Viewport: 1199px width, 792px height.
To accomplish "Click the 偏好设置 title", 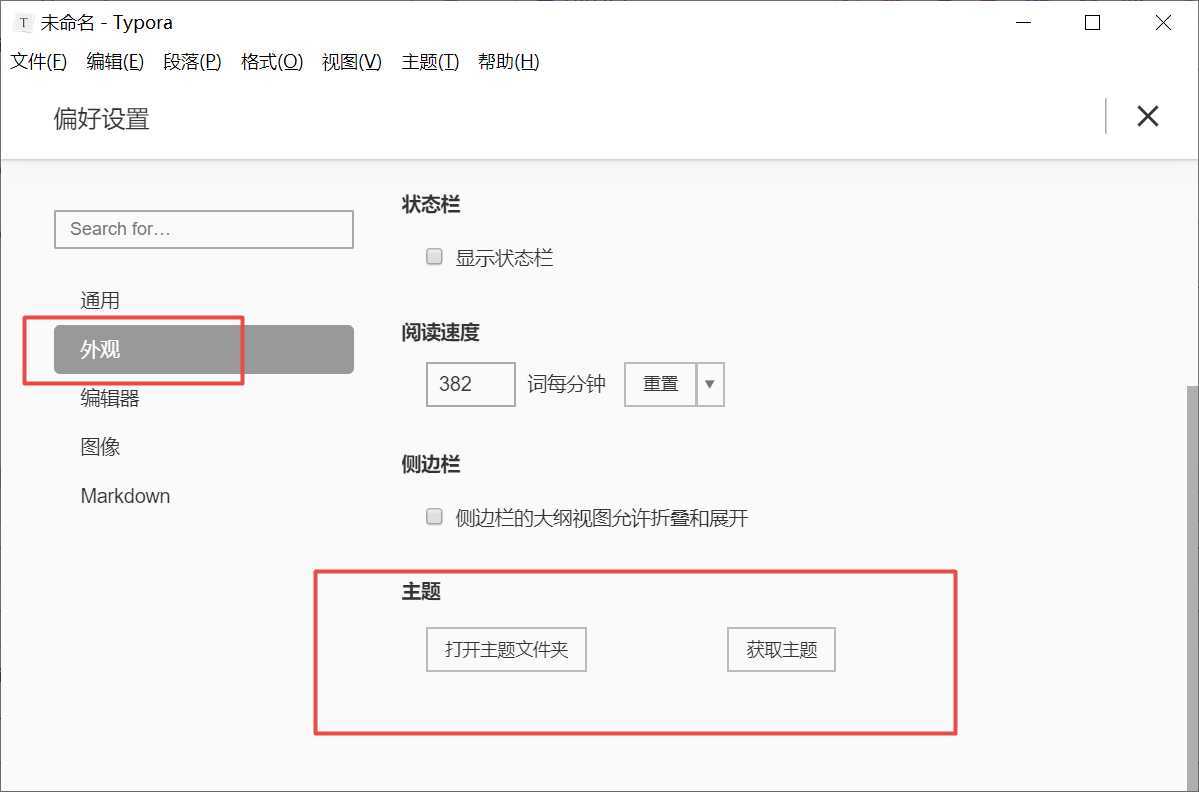I will [x=102, y=119].
